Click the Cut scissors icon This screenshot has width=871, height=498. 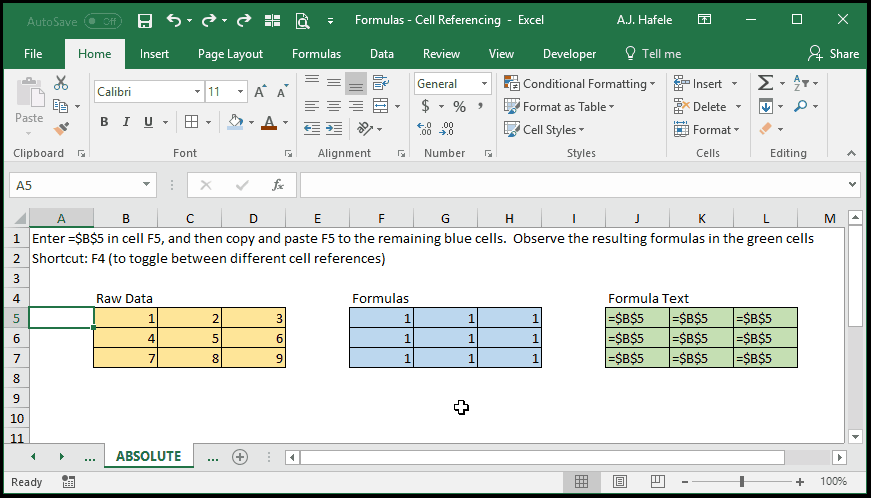[61, 83]
